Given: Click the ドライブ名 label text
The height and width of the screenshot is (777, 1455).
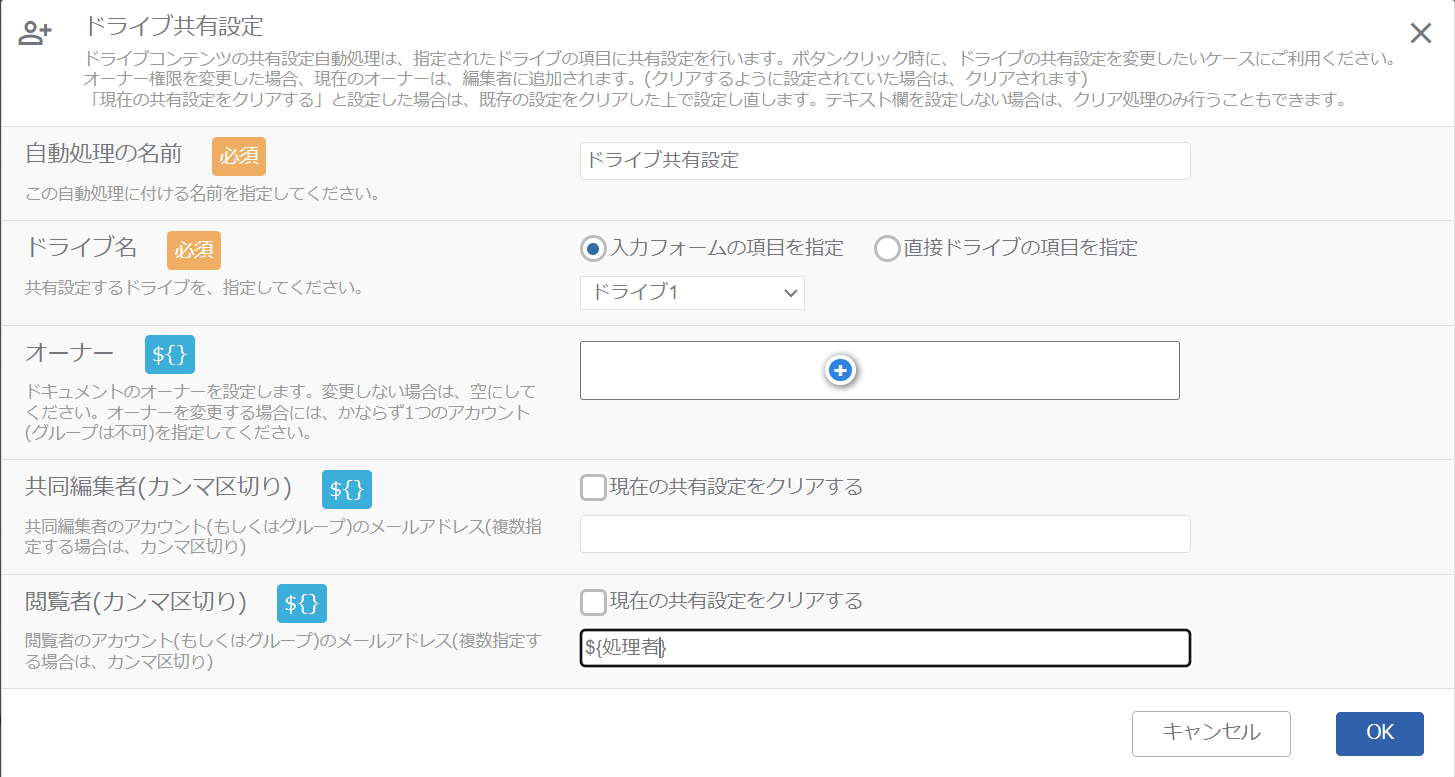Looking at the screenshot, I should point(81,248).
